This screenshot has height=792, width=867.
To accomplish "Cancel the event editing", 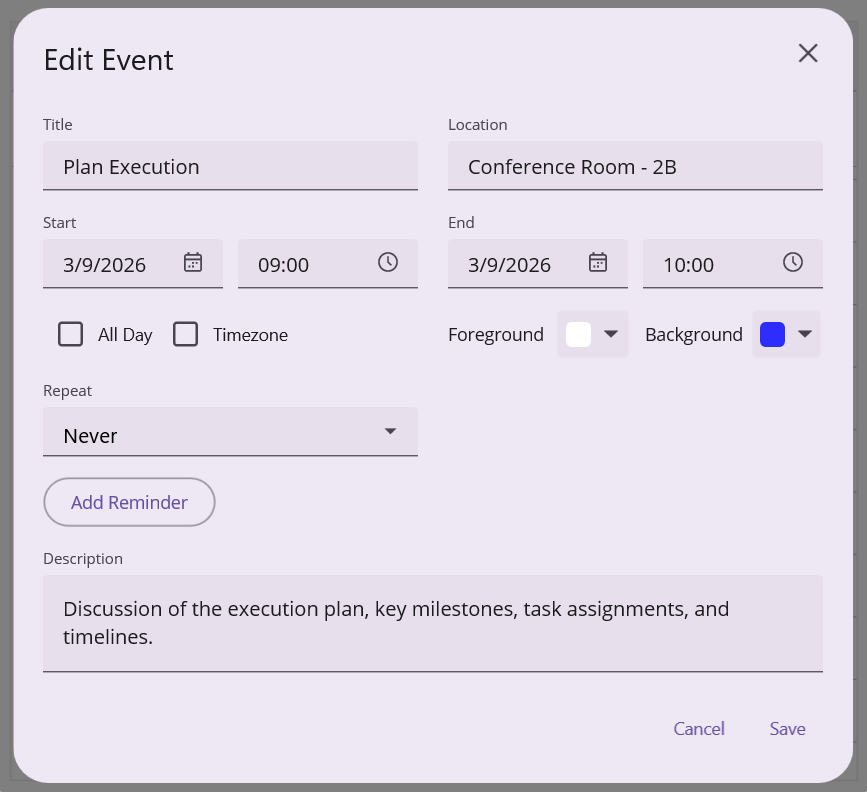I will 699,728.
